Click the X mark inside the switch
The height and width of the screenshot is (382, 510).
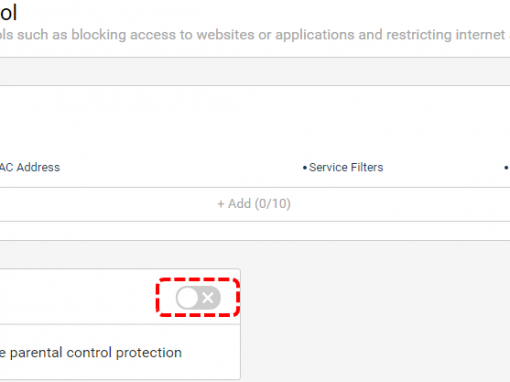tap(208, 298)
